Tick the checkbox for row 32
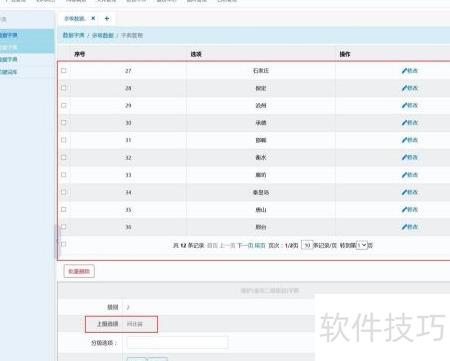 tap(64, 157)
